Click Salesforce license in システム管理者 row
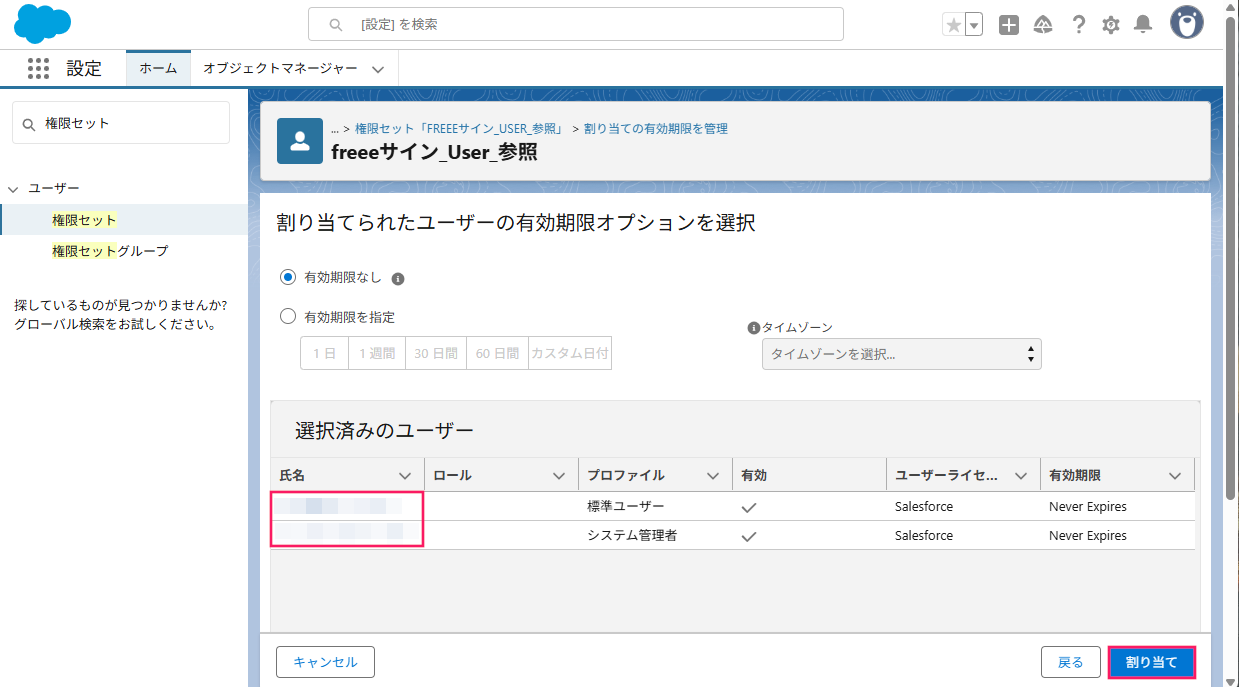The image size is (1239, 687). [924, 536]
